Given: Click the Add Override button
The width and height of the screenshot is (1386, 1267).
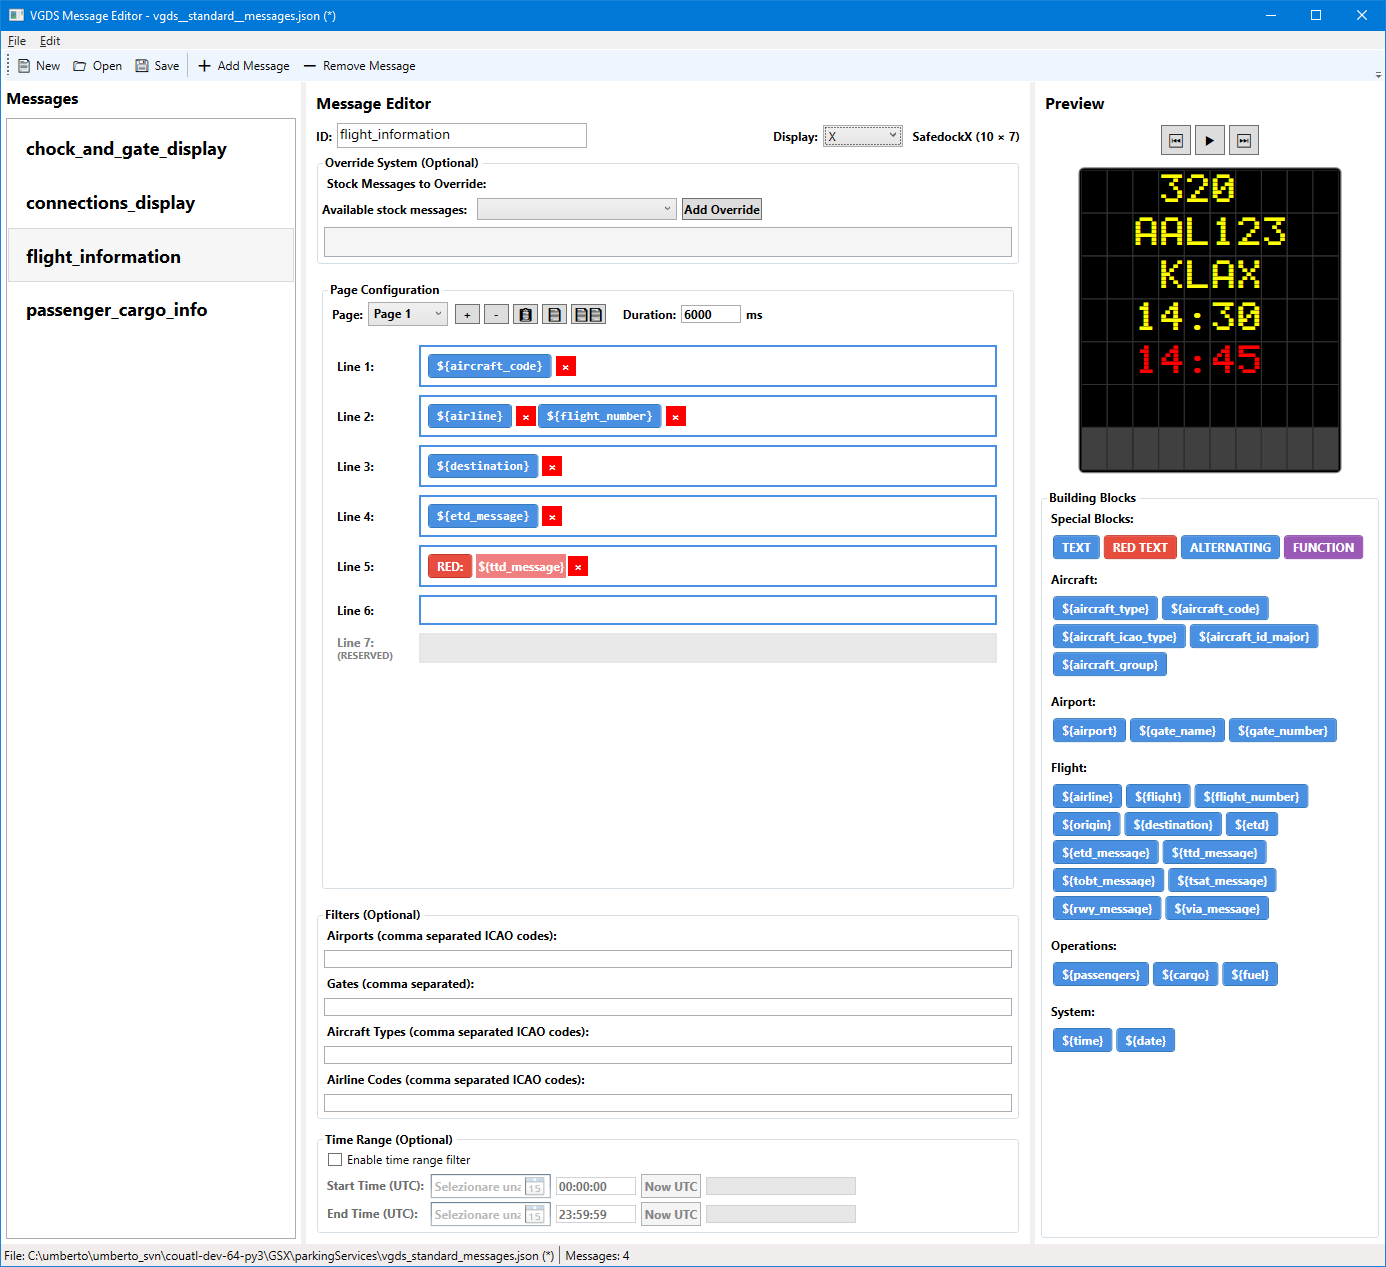Looking at the screenshot, I should point(721,209).
